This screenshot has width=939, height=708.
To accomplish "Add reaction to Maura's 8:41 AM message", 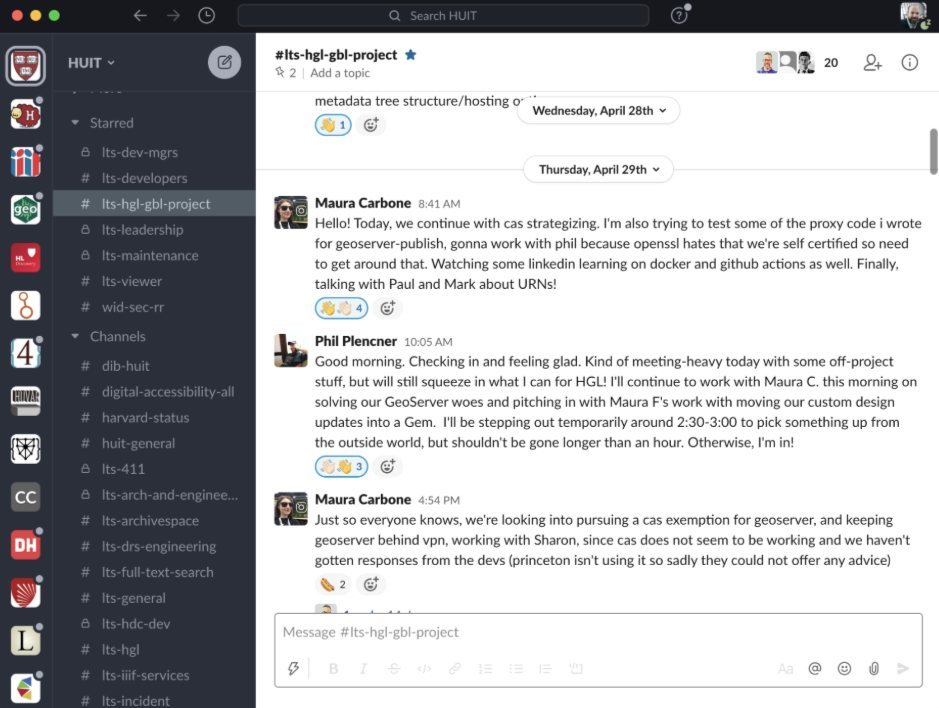I will point(387,308).
